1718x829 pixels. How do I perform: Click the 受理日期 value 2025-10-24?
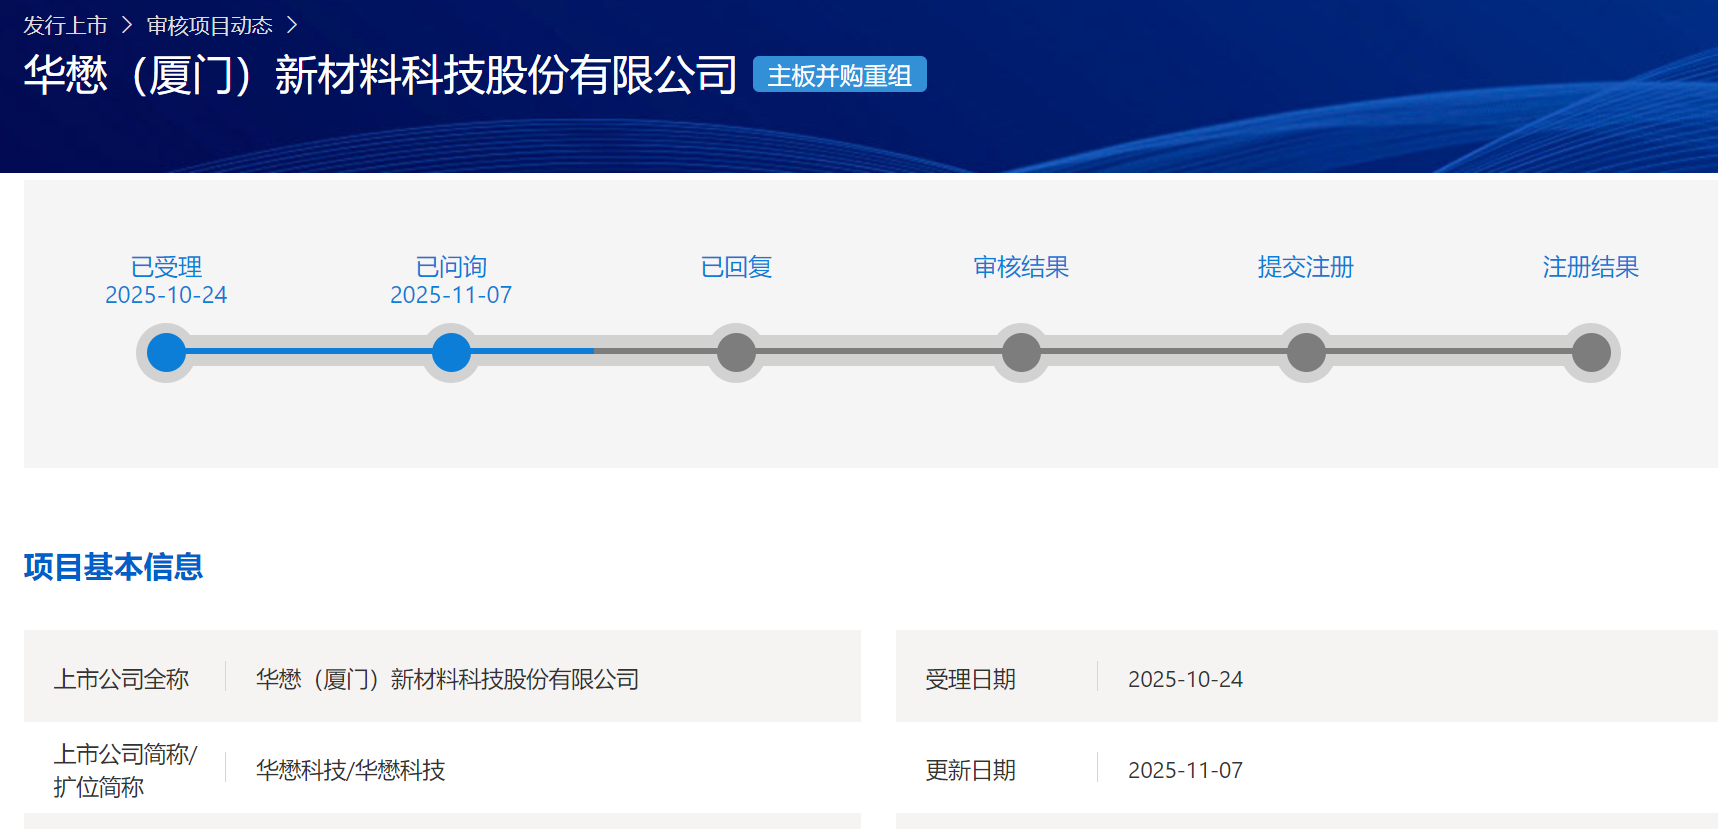click(1185, 679)
